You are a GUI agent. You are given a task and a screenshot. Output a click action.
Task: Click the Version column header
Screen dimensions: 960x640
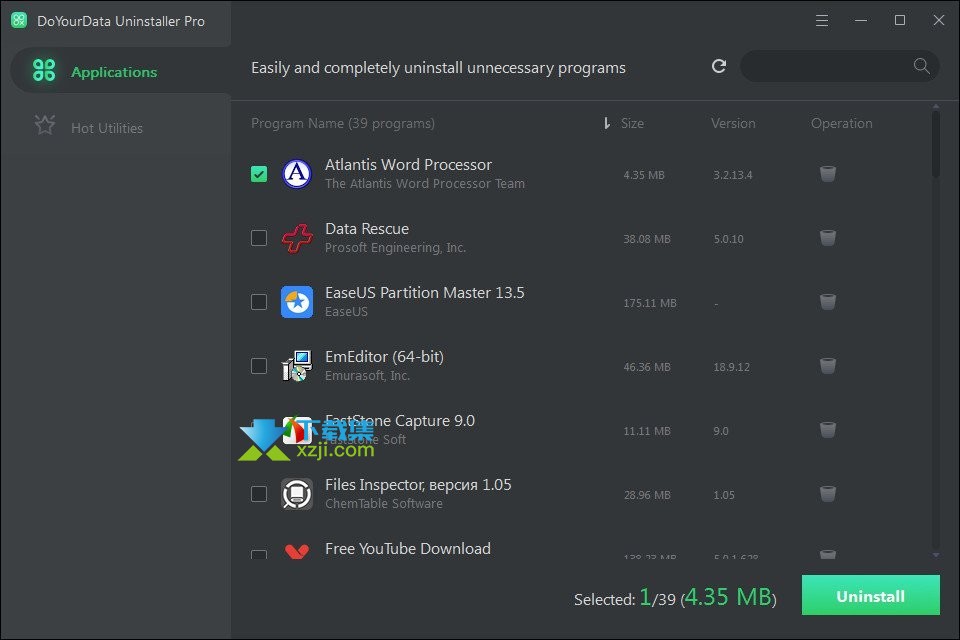click(733, 123)
